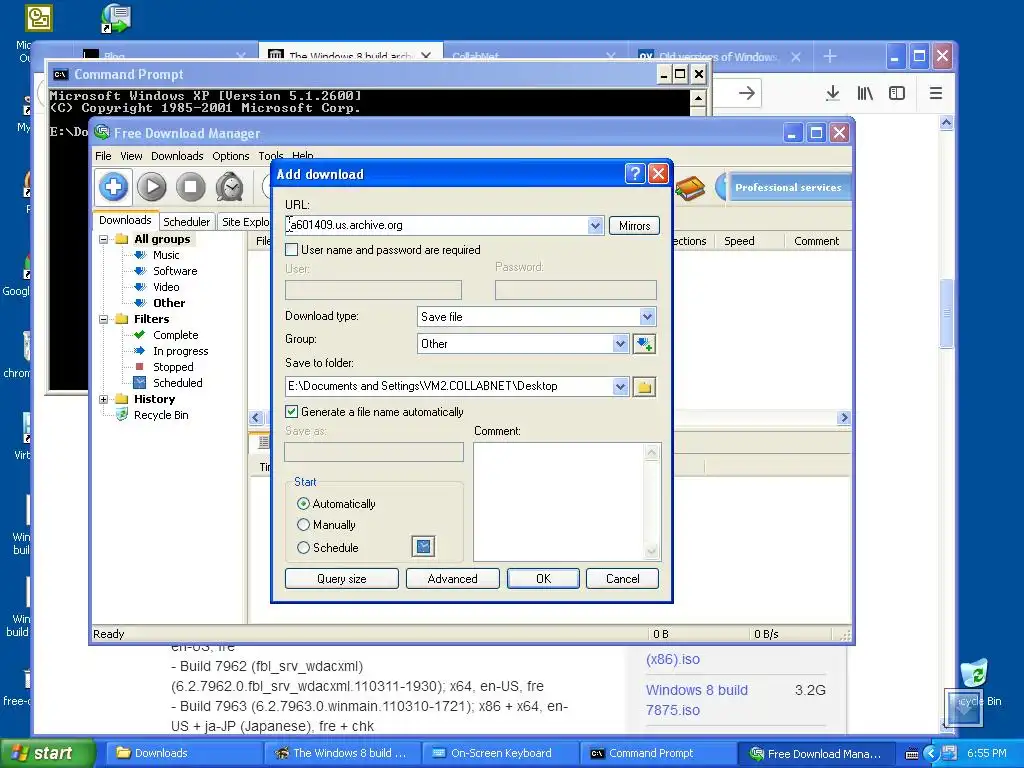
Task: Click the create new group icon beside Group
Action: tap(644, 344)
